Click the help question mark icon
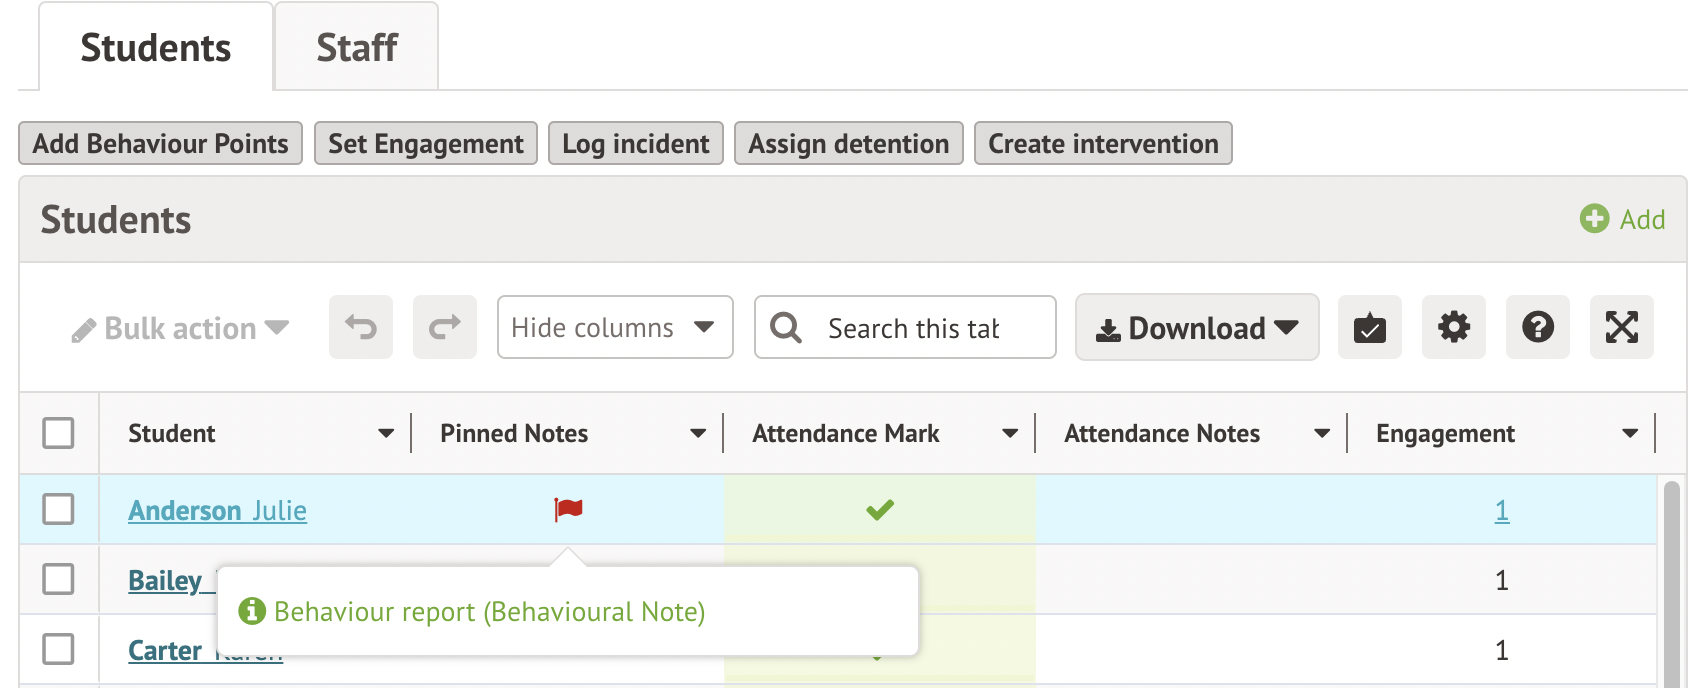Image resolution: width=1694 pixels, height=688 pixels. 1537,327
